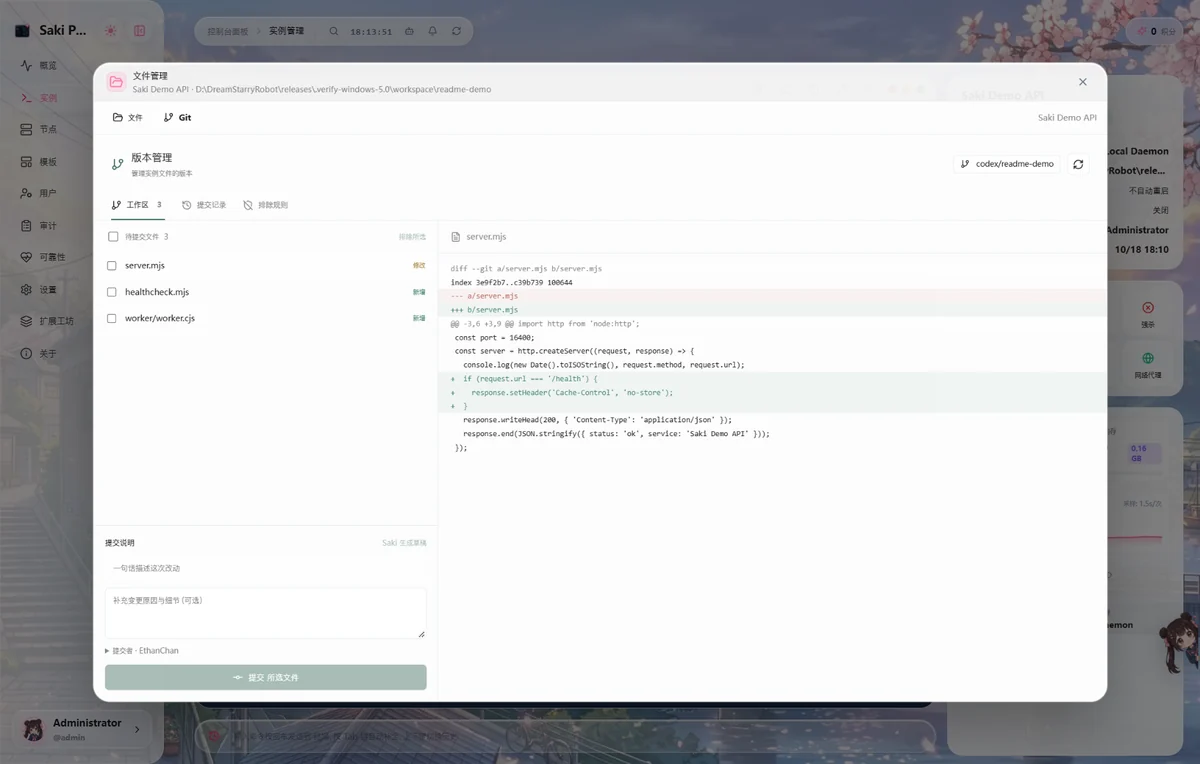
Task: Click the pink folder icon of 文件管理
Action: [116, 82]
